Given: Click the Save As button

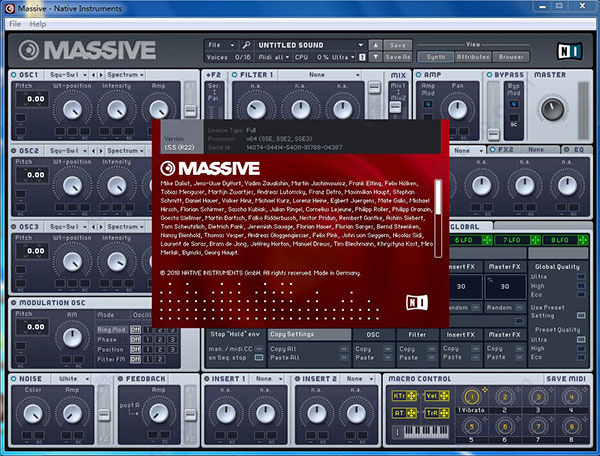Looking at the screenshot, I should (397, 58).
